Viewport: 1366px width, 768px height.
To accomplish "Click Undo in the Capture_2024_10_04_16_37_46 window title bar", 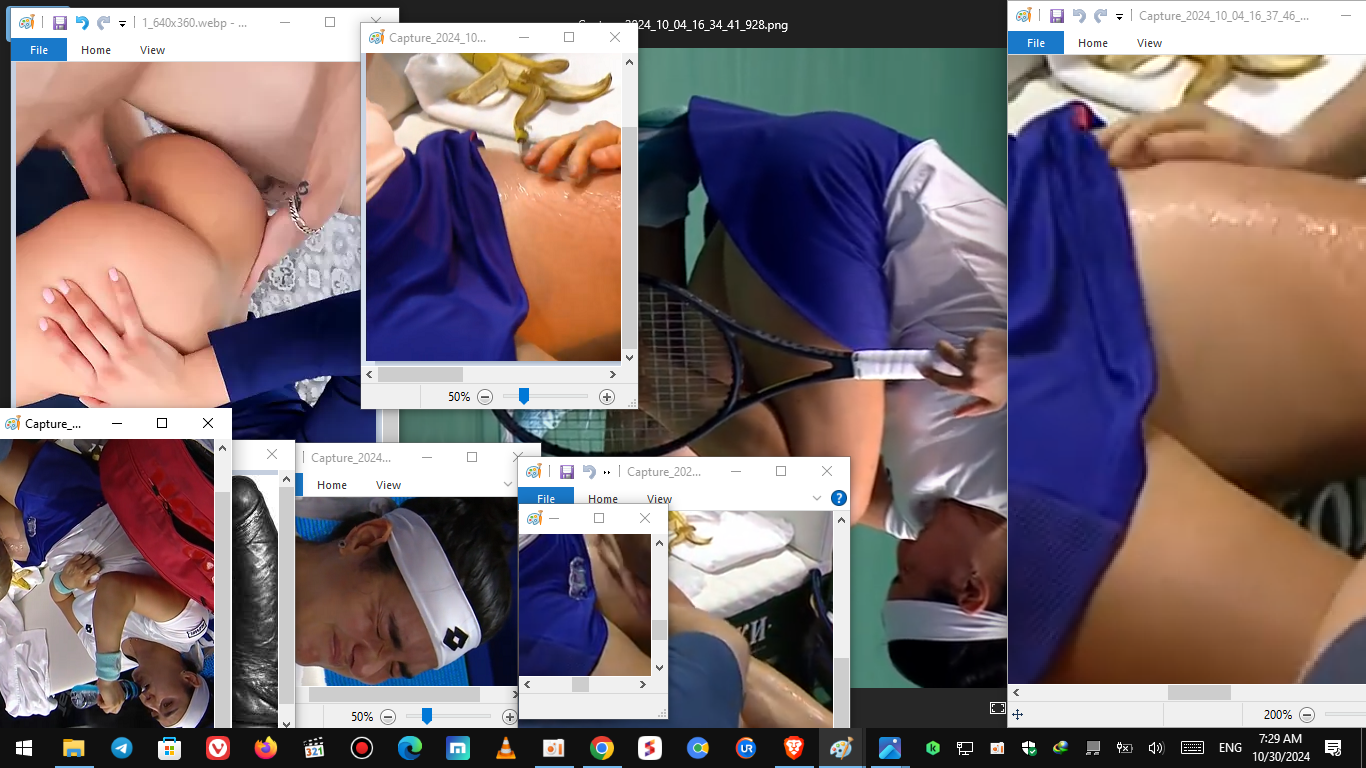I will [1079, 15].
